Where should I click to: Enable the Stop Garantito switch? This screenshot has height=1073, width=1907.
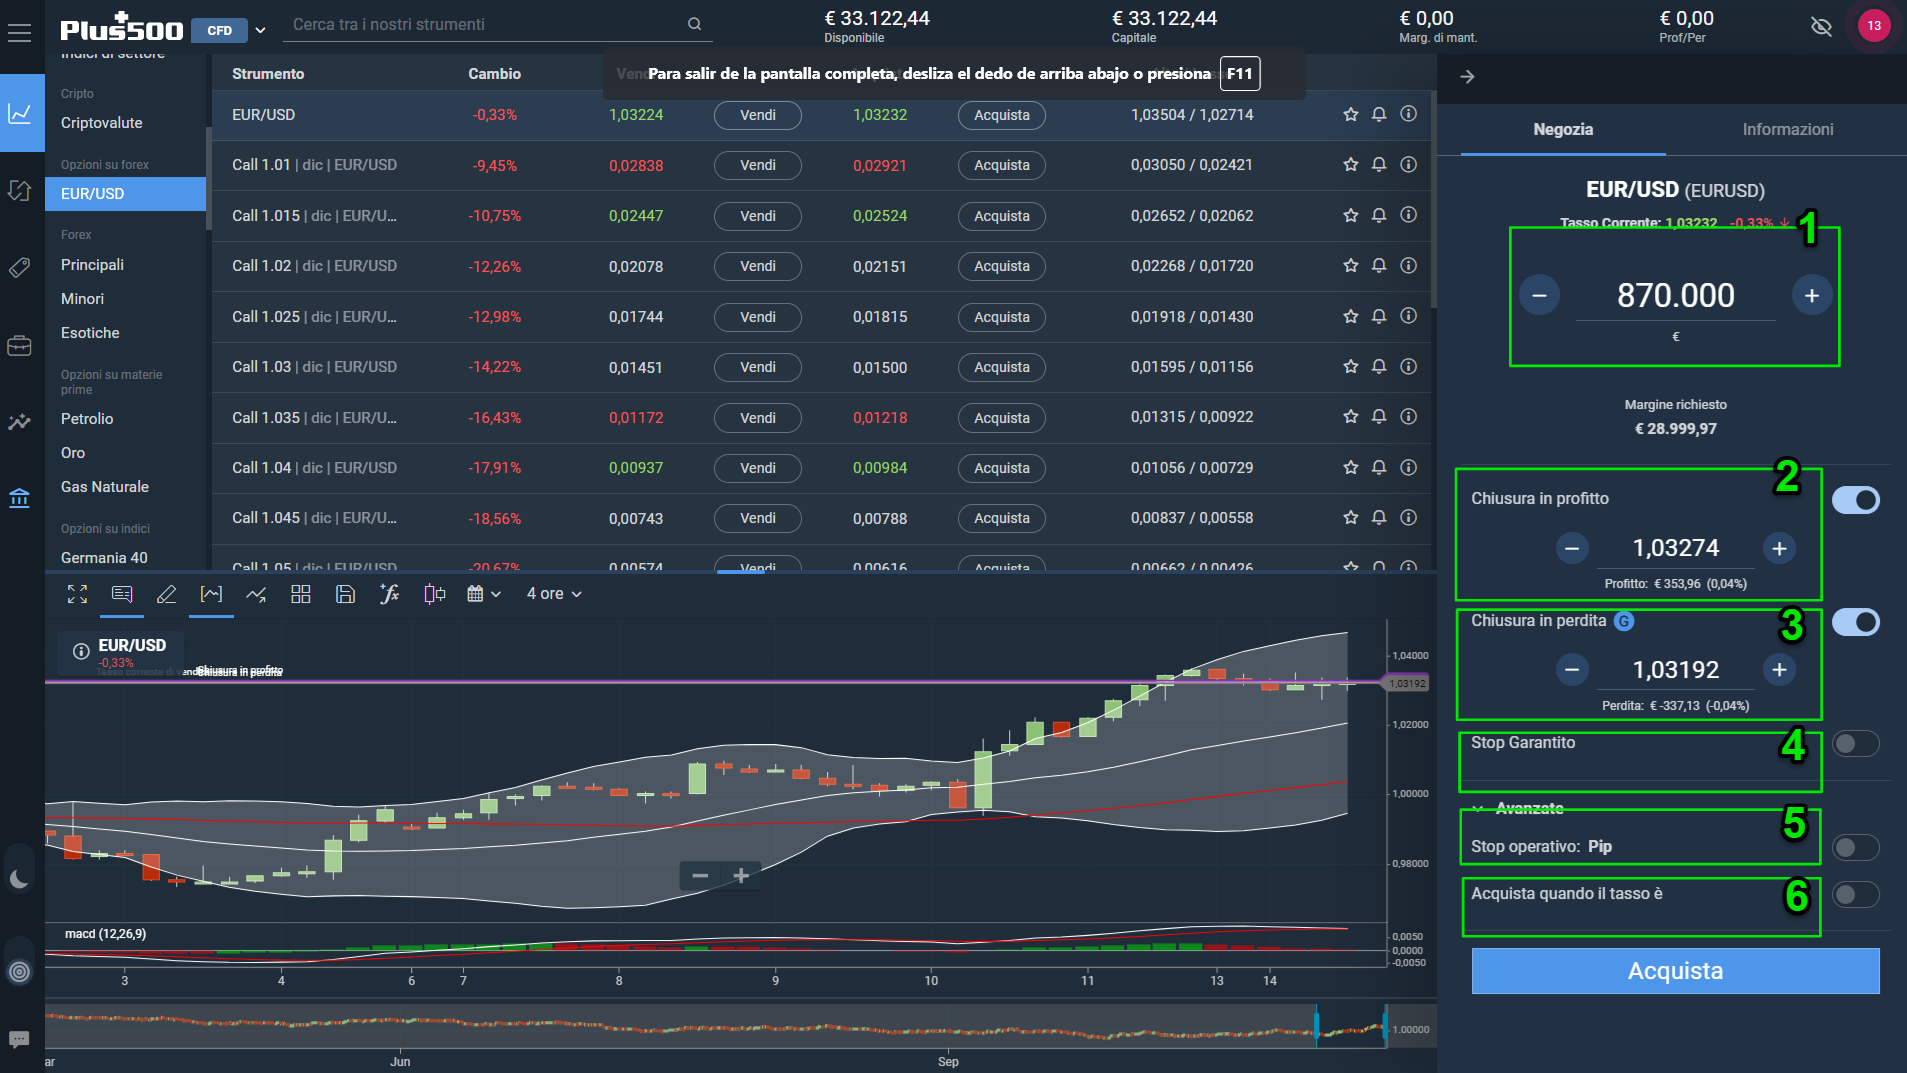coord(1855,743)
